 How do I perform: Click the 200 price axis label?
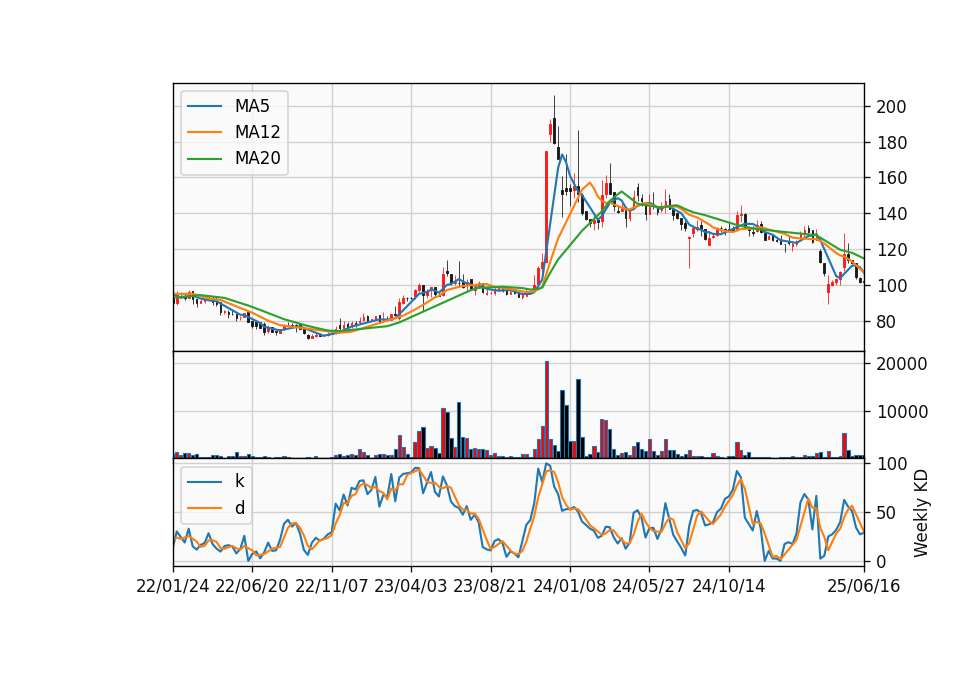[x=891, y=107]
